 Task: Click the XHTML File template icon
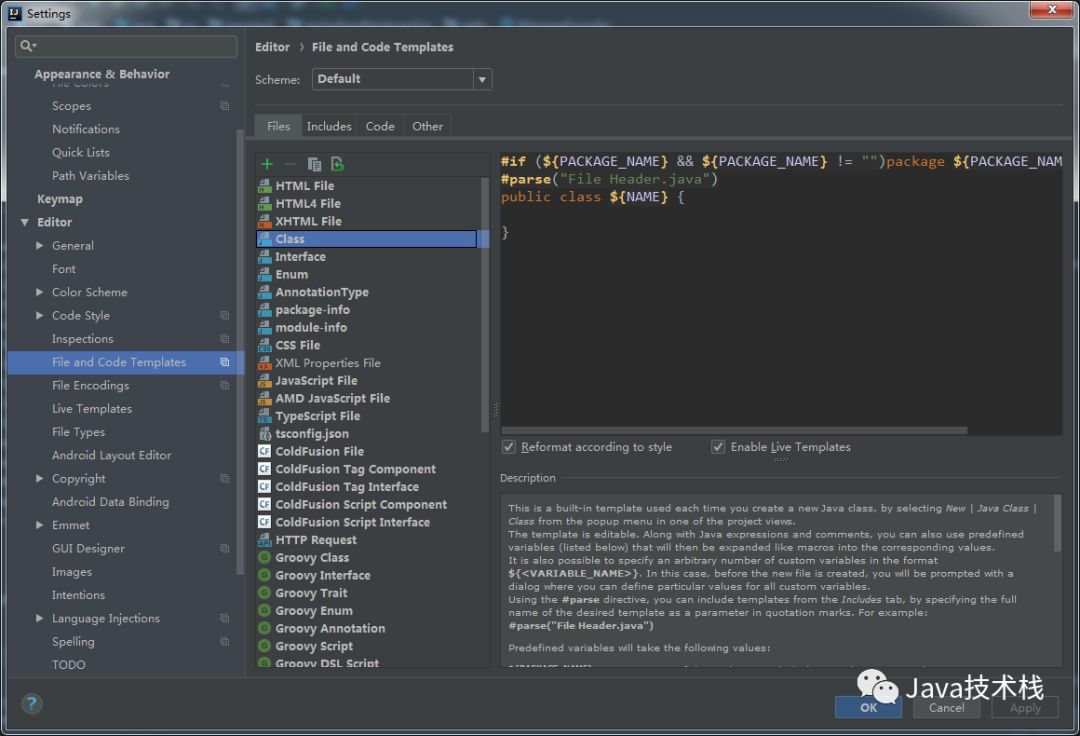(264, 221)
